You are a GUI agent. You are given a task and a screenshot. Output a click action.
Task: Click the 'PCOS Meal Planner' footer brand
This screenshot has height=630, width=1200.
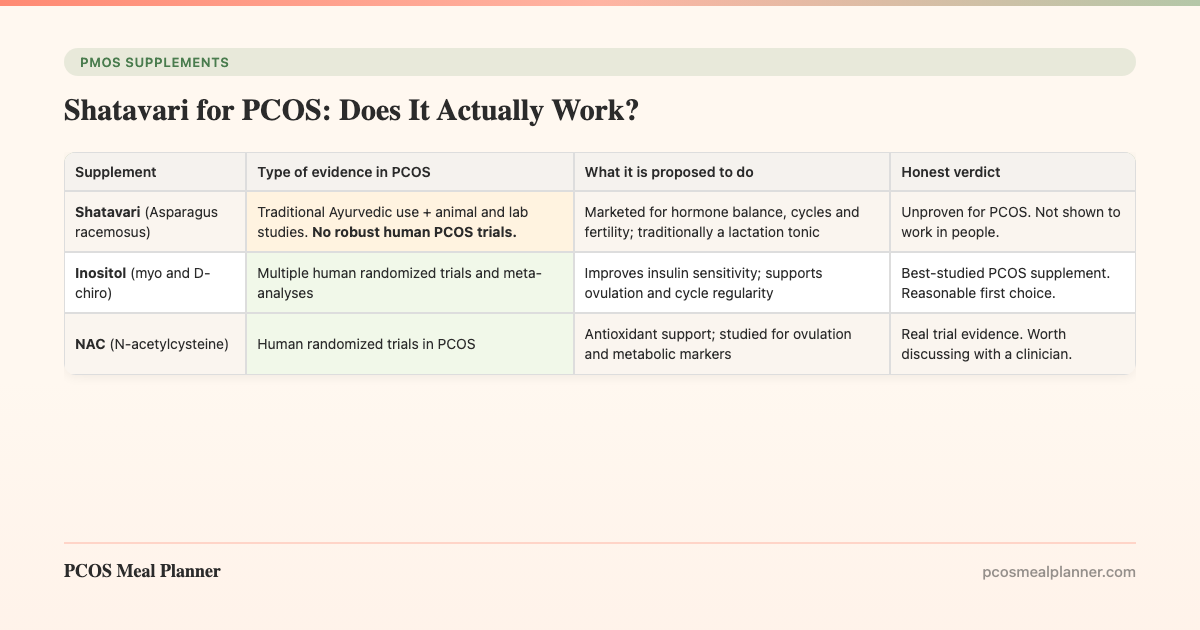pos(142,571)
